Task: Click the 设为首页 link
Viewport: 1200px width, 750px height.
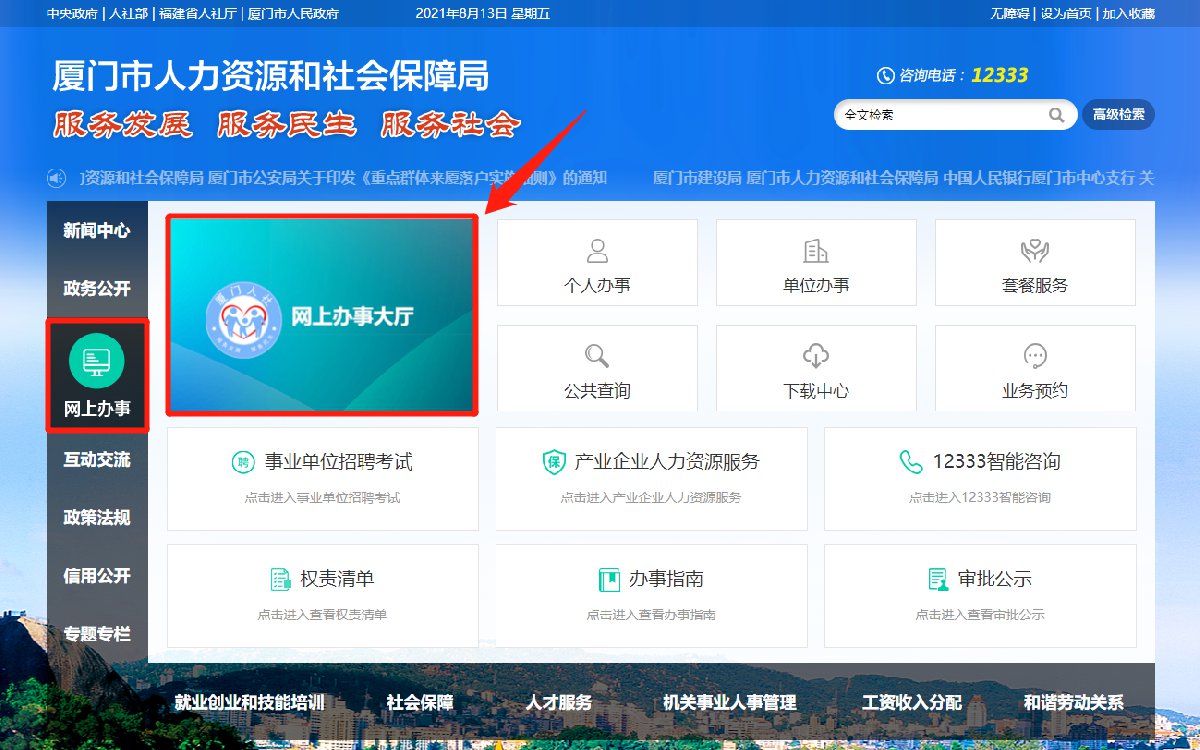Action: 1067,14
